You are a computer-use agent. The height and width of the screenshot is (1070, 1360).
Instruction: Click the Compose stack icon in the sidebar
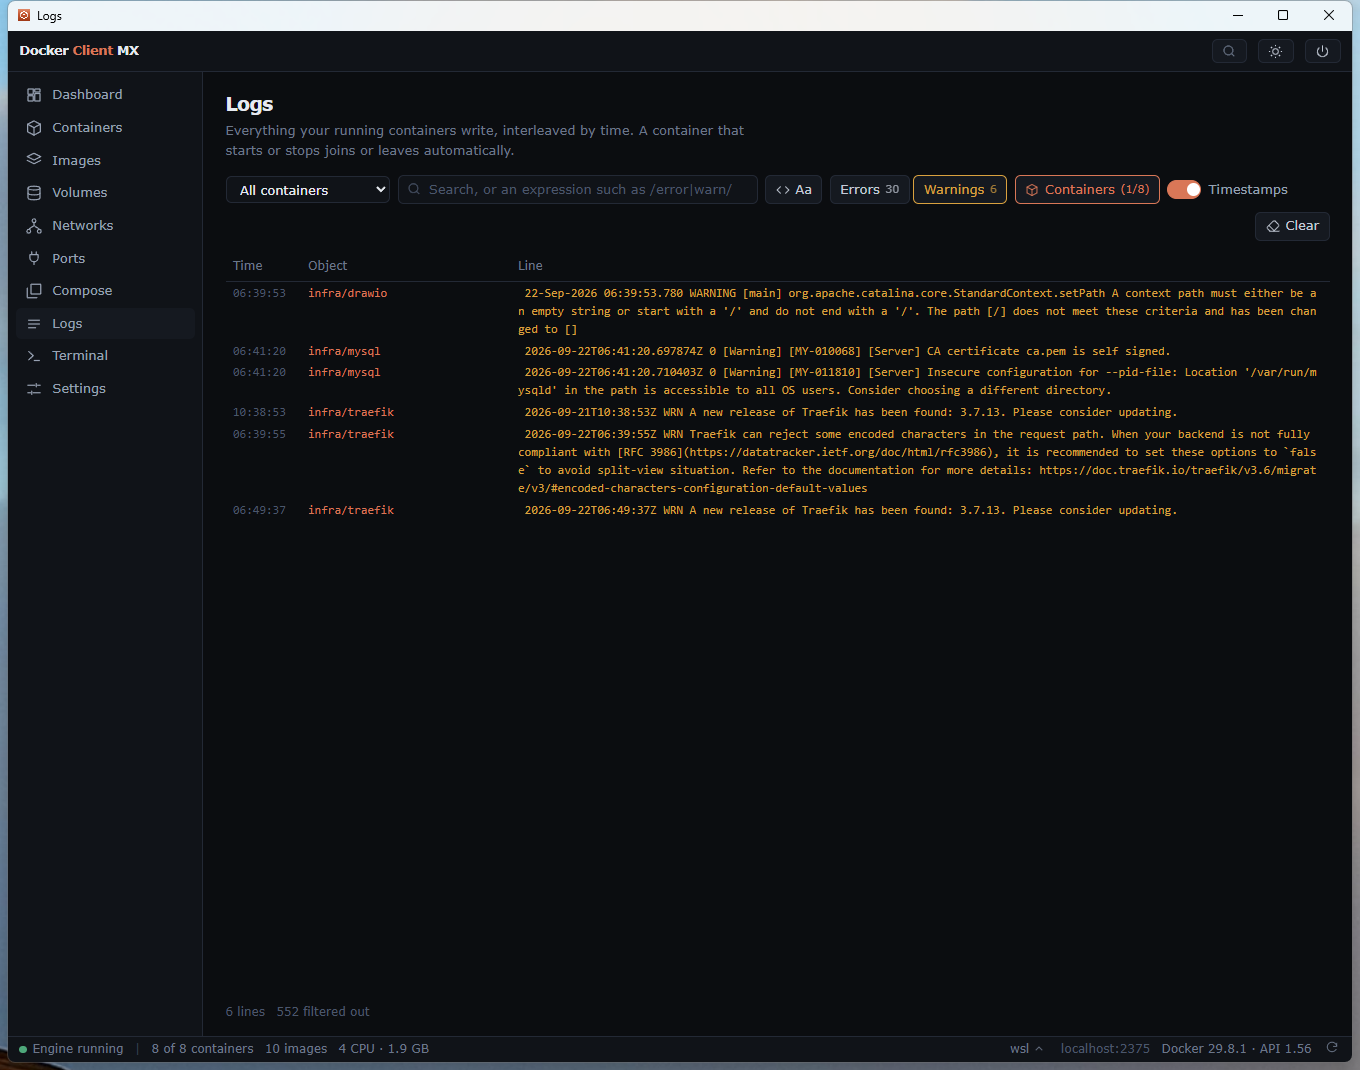point(34,291)
